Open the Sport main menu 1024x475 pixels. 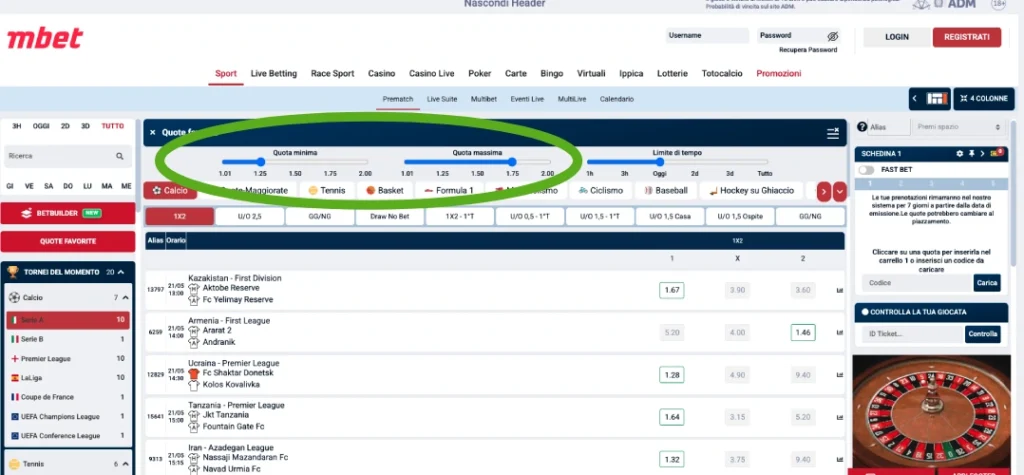pos(226,74)
